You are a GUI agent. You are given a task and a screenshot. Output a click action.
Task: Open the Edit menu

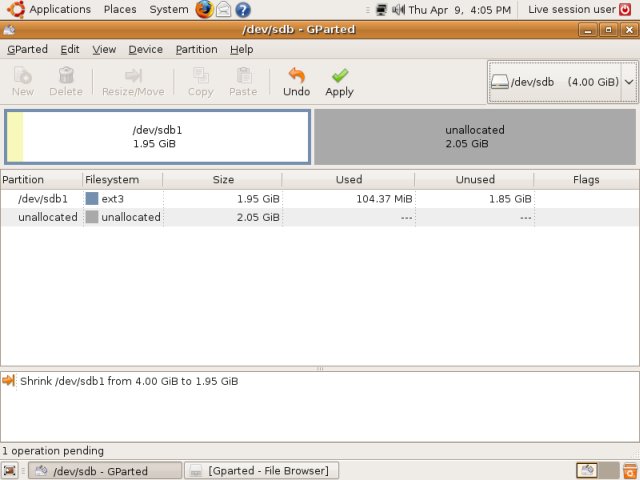coord(70,49)
